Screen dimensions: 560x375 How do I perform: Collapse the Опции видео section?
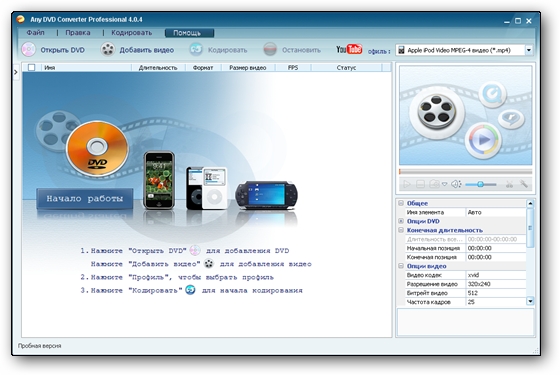[401, 266]
